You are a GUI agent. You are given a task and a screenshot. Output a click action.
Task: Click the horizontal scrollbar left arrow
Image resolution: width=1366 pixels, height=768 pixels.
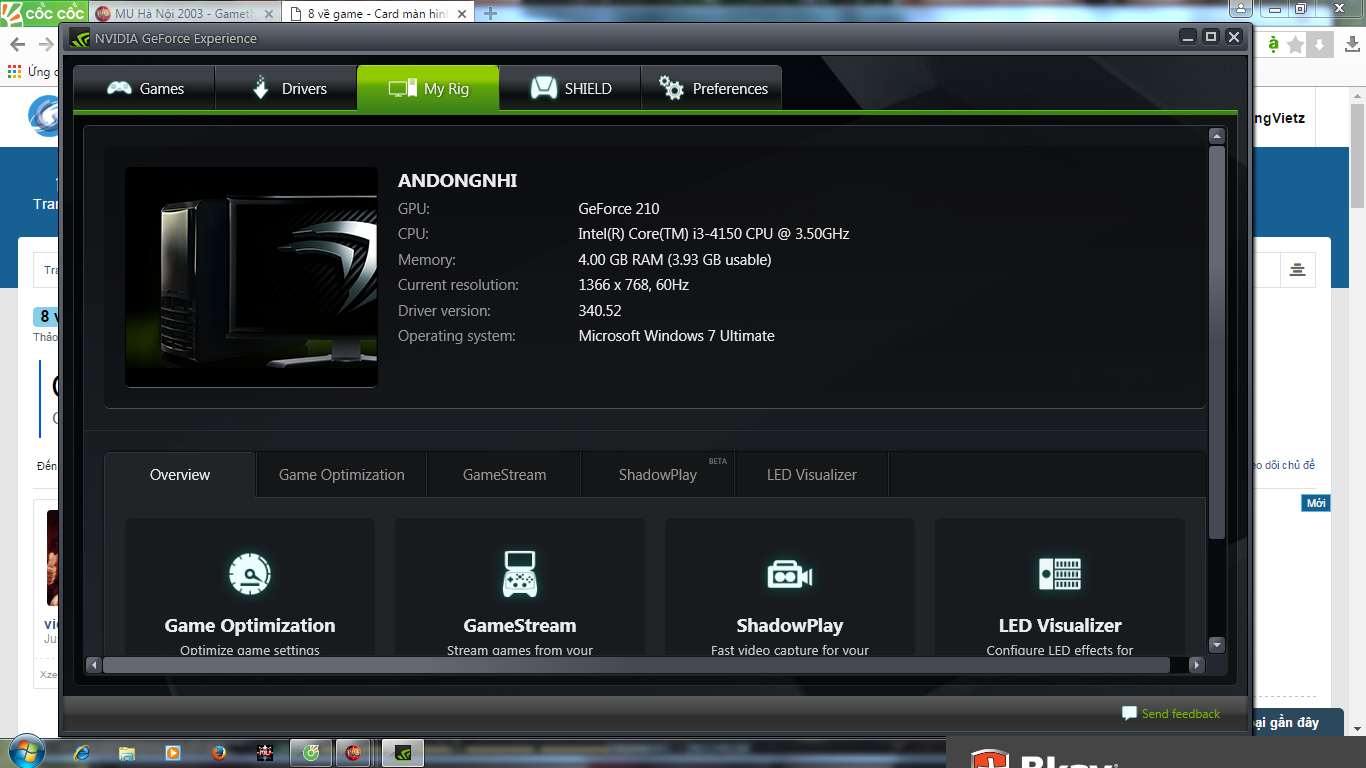(x=94, y=665)
